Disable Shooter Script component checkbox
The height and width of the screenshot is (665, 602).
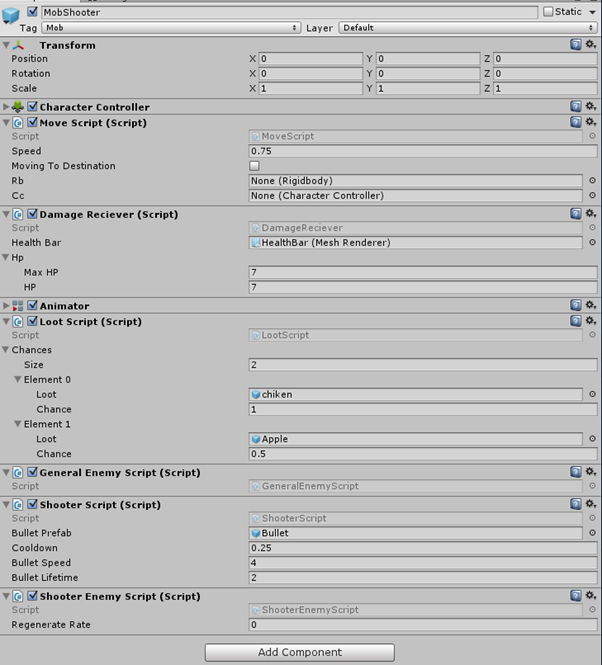tap(32, 504)
